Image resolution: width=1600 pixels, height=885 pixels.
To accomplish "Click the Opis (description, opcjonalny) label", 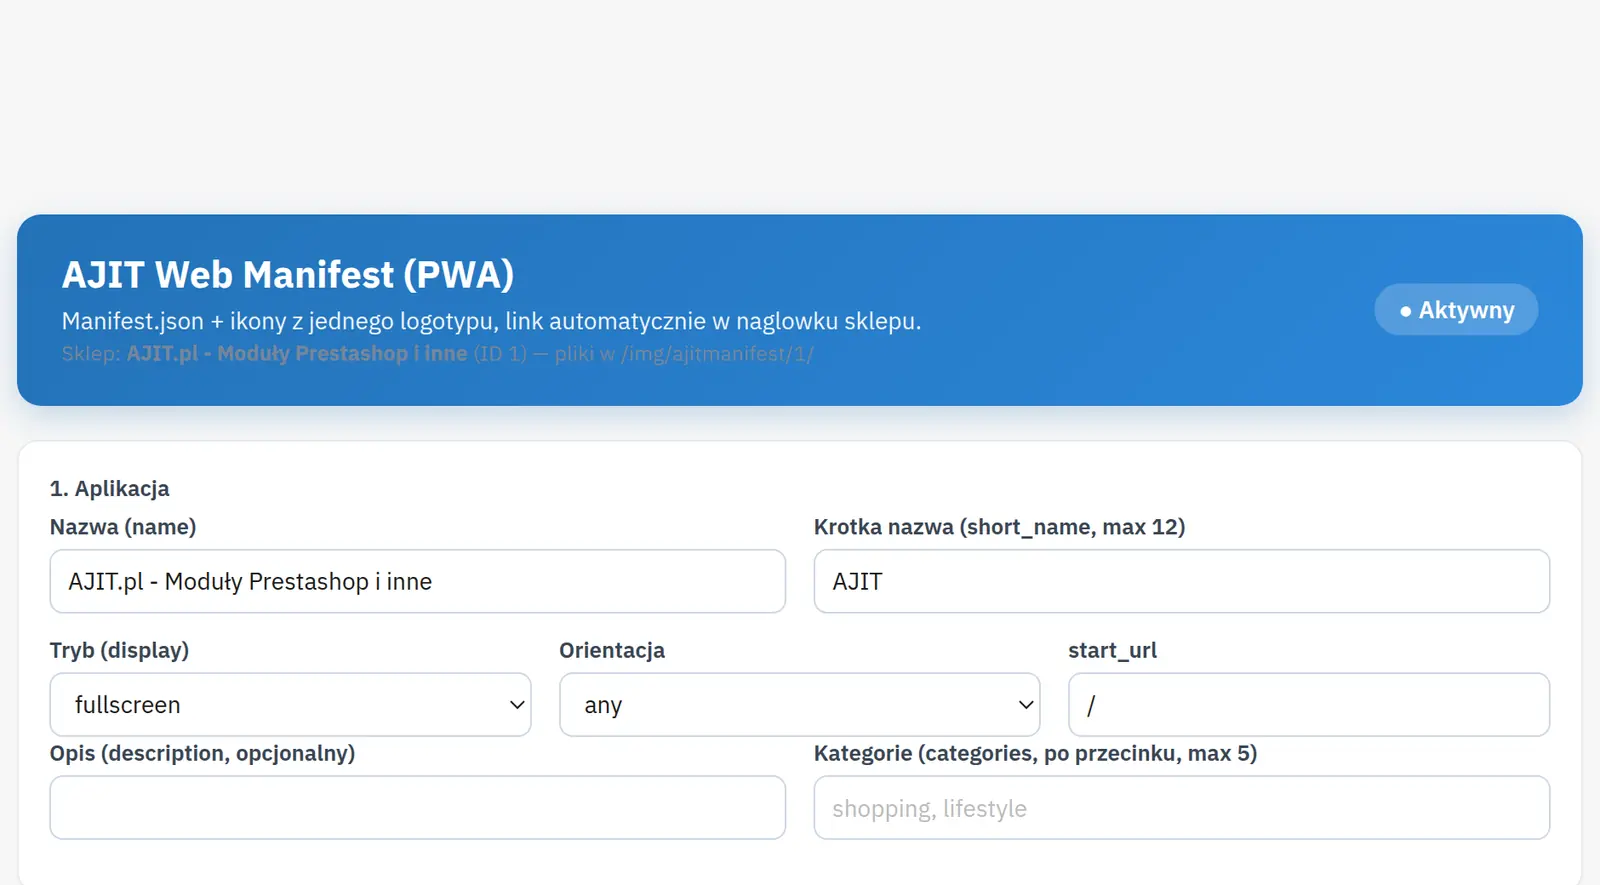I will pos(202,753).
